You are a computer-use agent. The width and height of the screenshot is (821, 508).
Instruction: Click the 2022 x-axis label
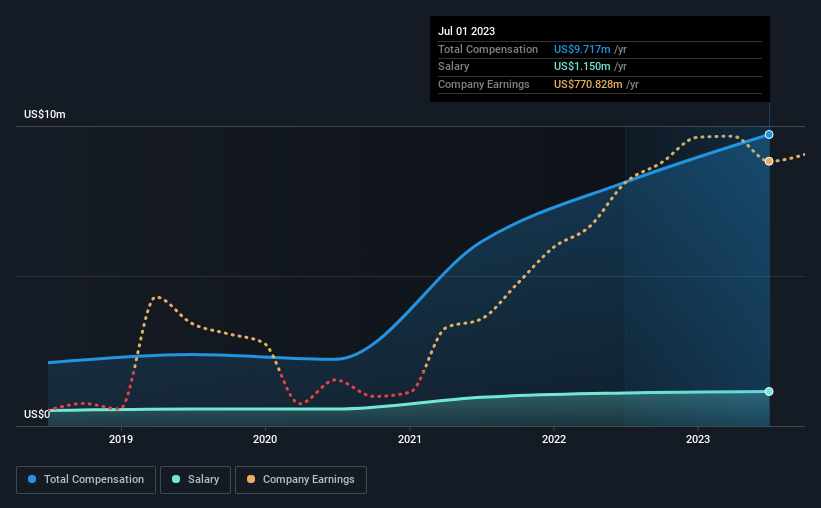[554, 439]
